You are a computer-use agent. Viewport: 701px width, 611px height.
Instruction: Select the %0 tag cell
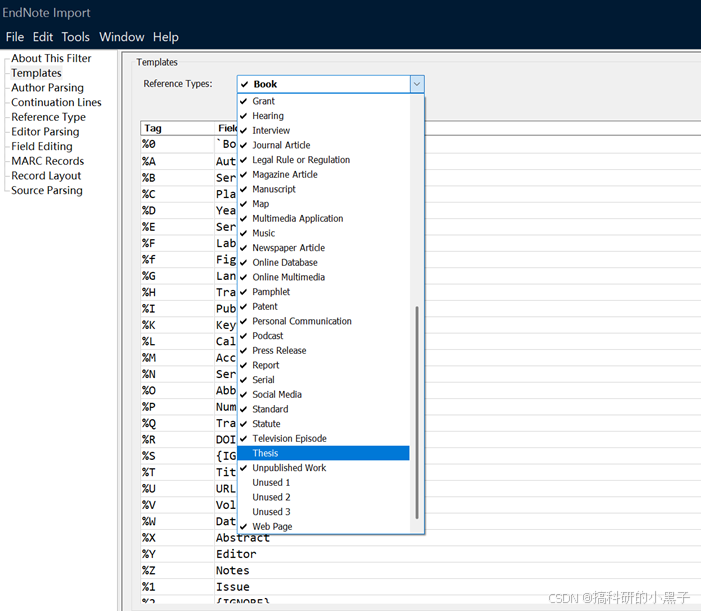click(177, 144)
